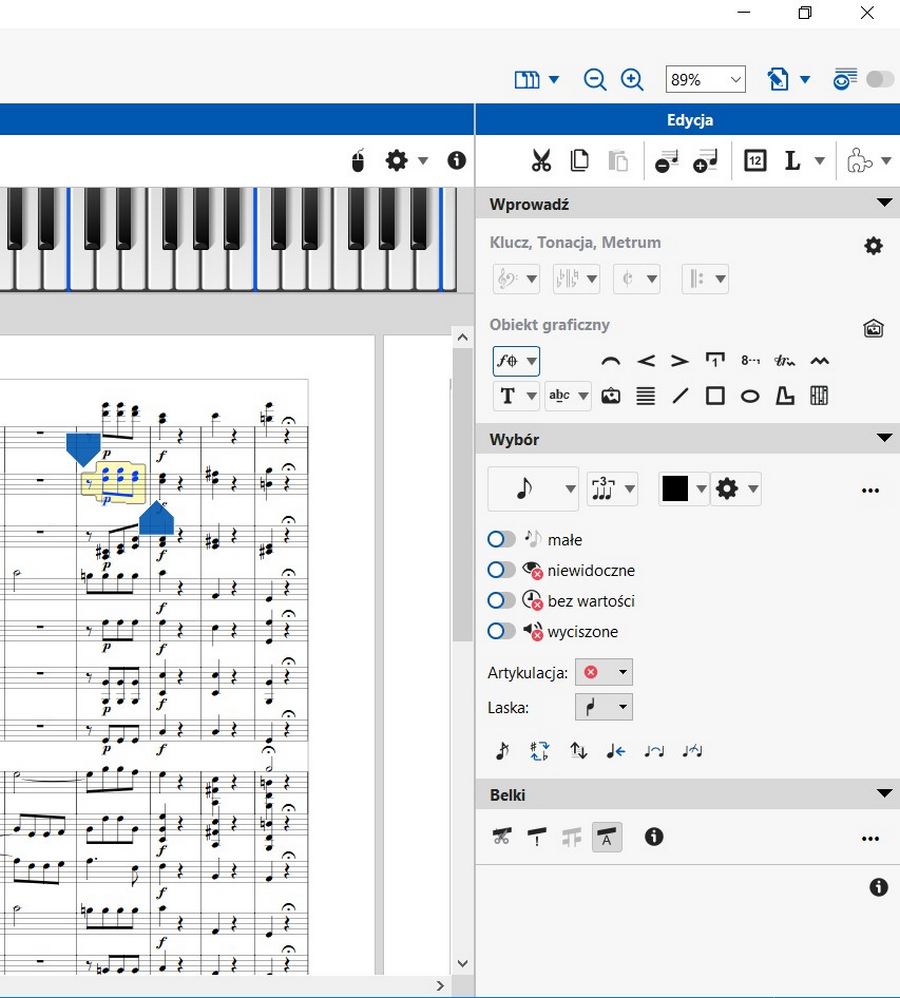
Task: Click the mouse input icon above the piano
Action: click(358, 160)
